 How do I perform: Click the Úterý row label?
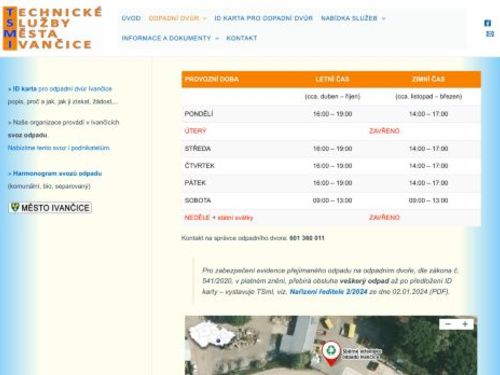[195, 131]
